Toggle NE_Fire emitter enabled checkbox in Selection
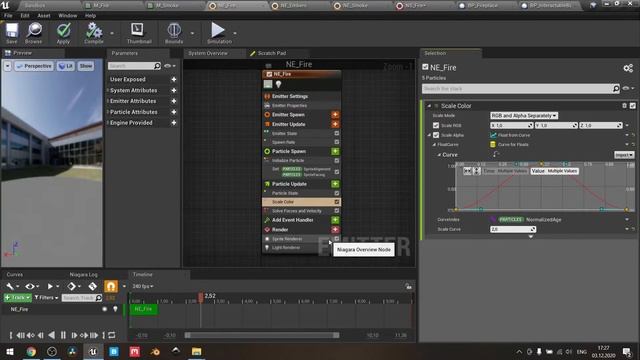This screenshot has height=360, width=640. 425,67
